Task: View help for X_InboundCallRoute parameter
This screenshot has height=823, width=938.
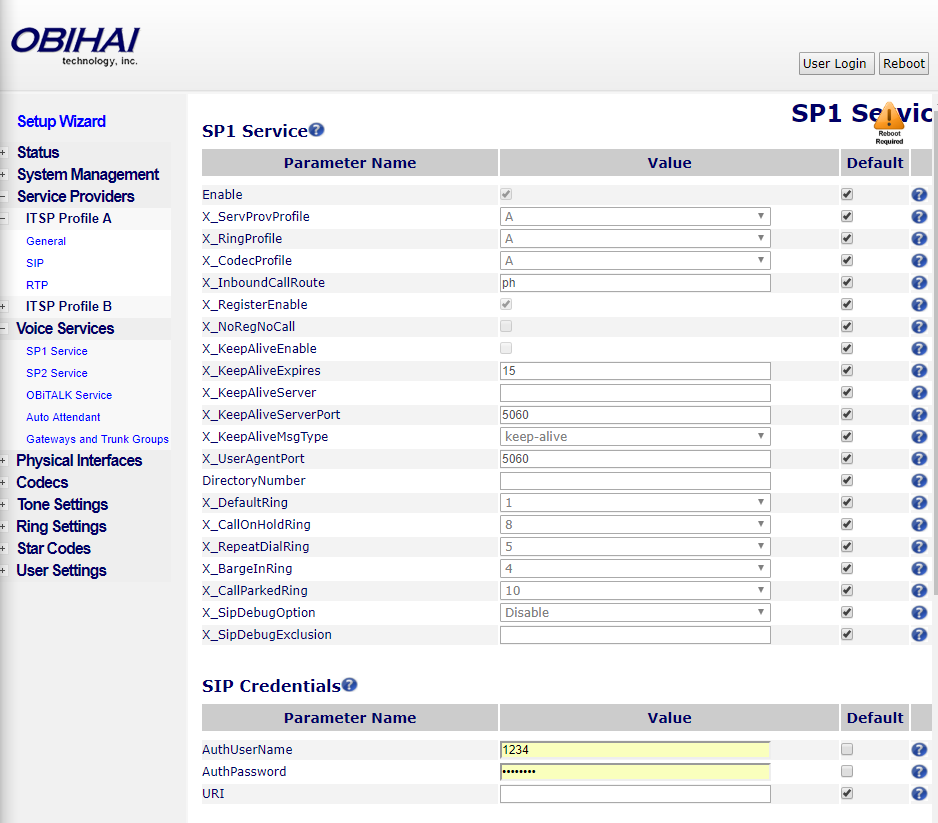Action: [919, 283]
